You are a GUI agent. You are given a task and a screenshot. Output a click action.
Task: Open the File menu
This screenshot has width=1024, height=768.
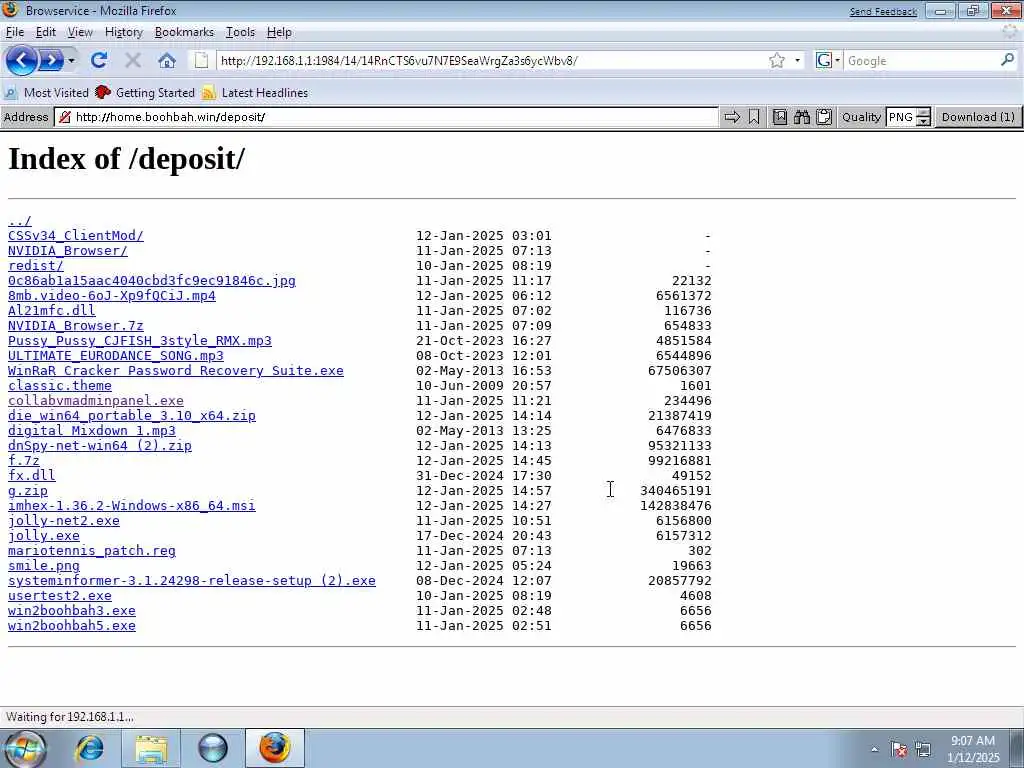[x=14, y=32]
